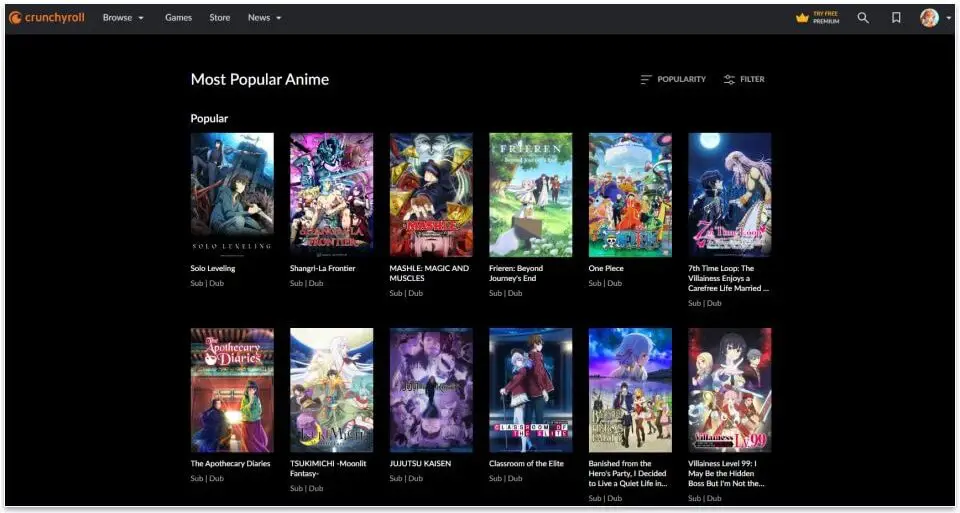Image resolution: width=960 pixels, height=513 pixels.
Task: Click the Most Popular Anime heading
Action: (260, 80)
